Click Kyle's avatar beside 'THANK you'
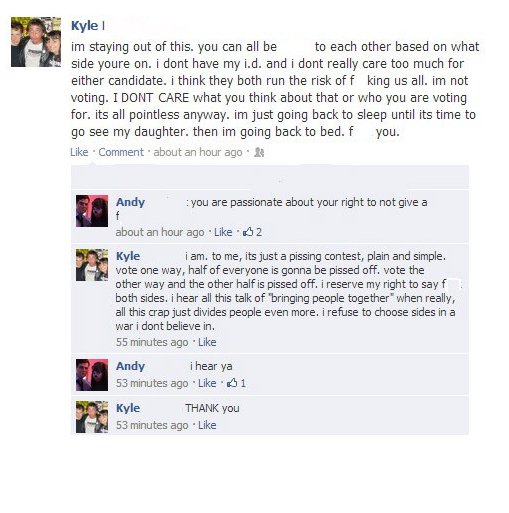This screenshot has width=509, height=513. 92,417
